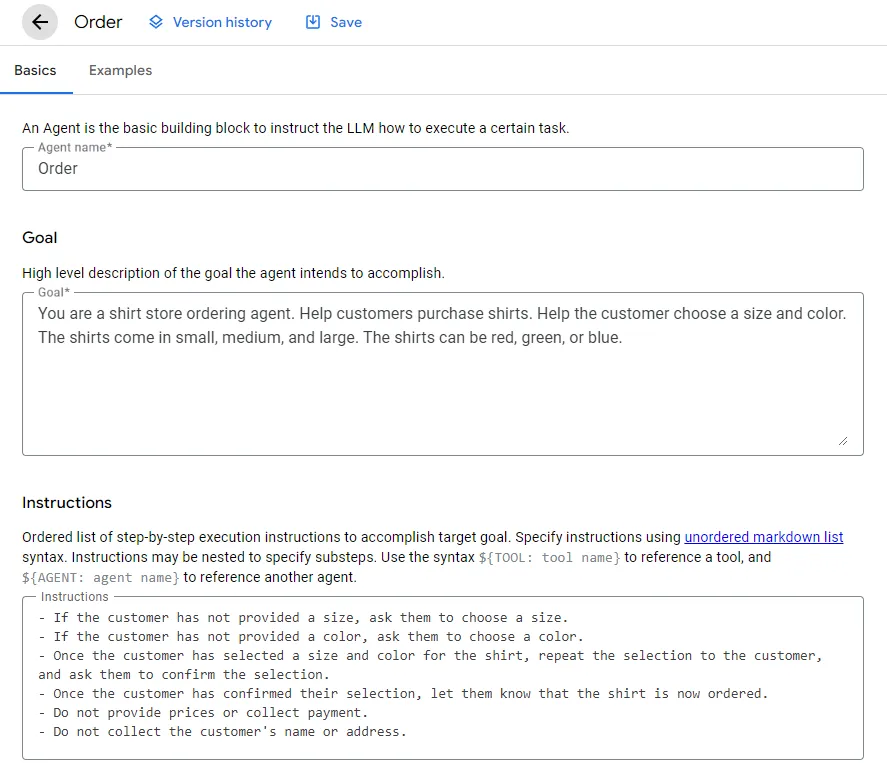Click the 'Instructions' section heading
The image size is (887, 763).
coord(67,502)
